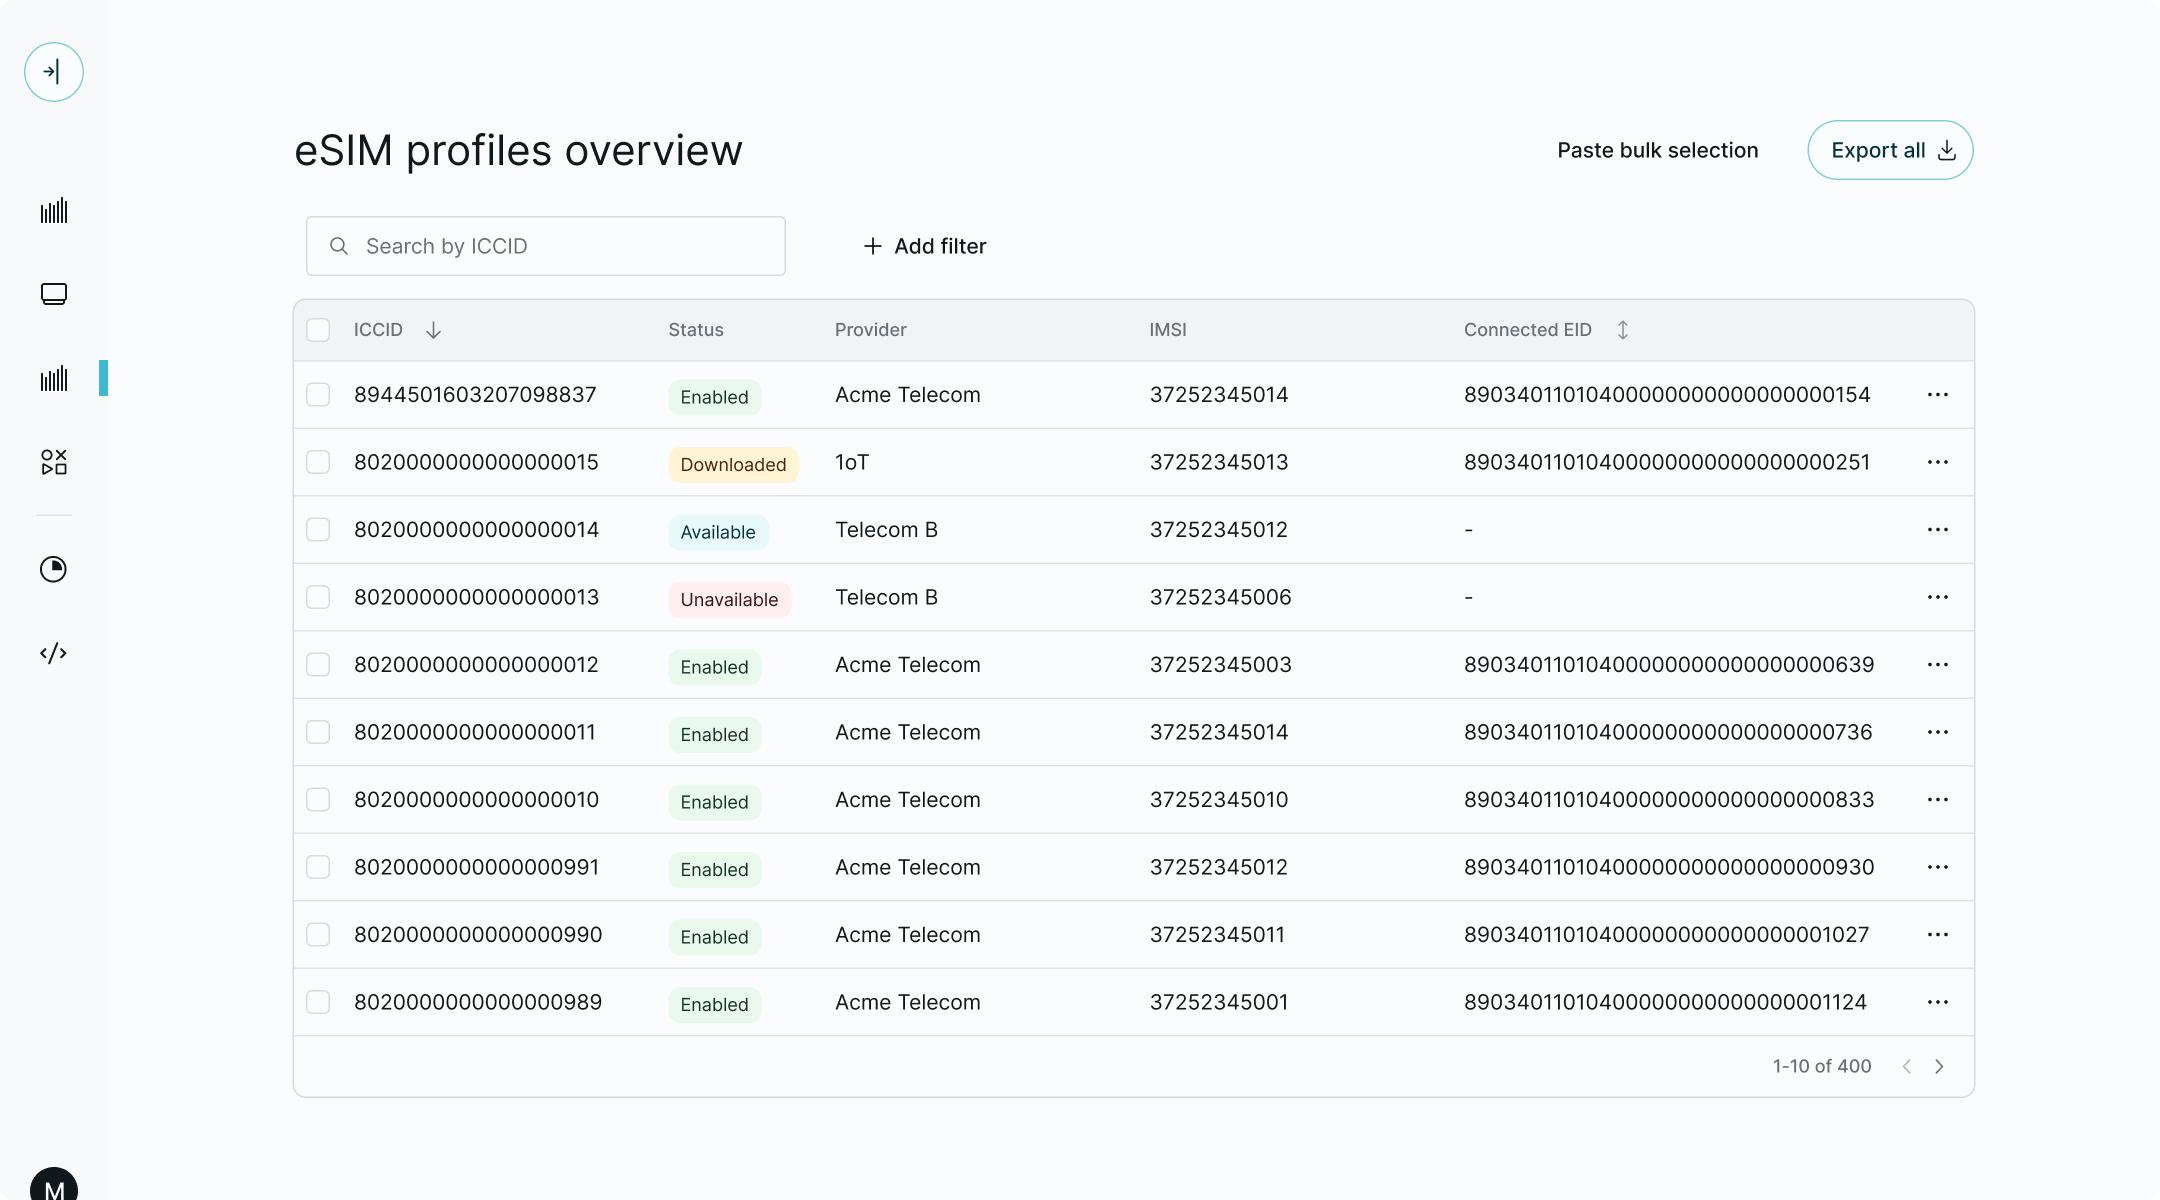Go to next page of results
Screen dimensions: 2160x1200
pyautogui.click(x=1939, y=1066)
